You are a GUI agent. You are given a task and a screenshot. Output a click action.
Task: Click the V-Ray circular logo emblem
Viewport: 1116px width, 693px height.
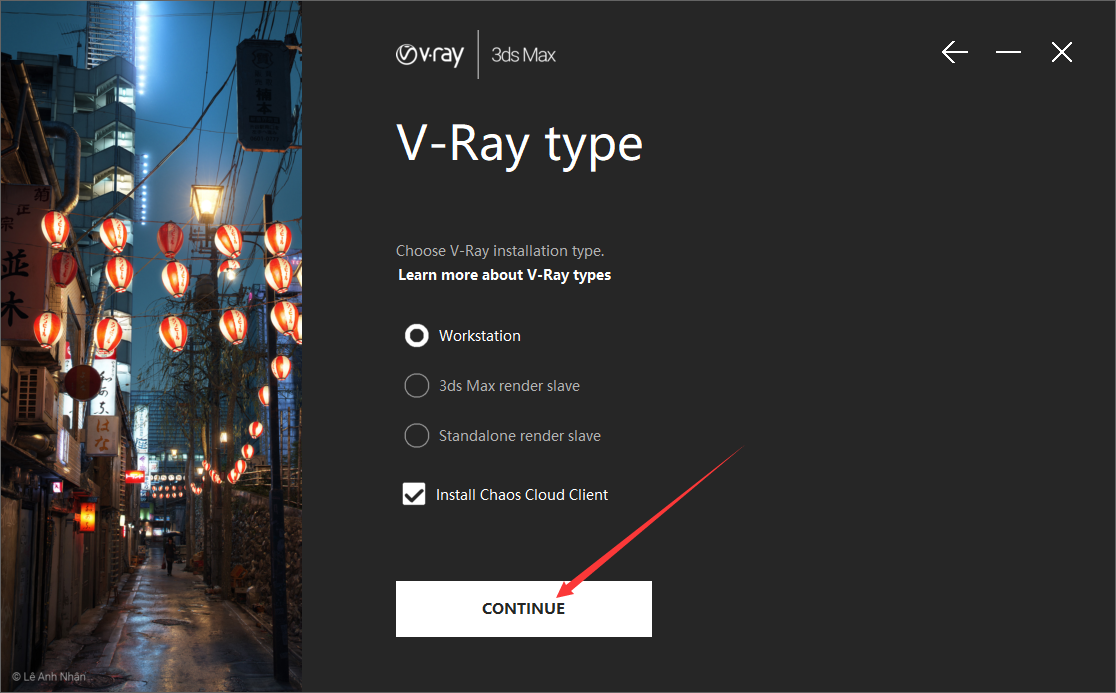click(x=407, y=55)
